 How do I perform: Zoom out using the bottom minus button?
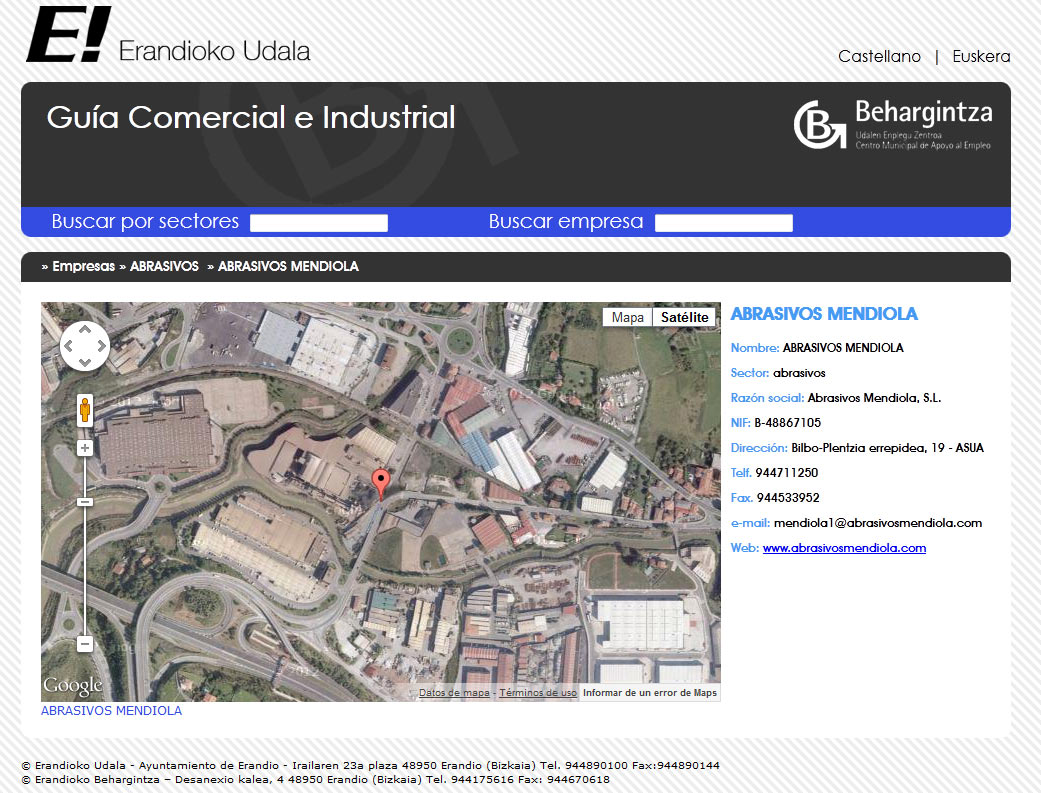pos(85,643)
